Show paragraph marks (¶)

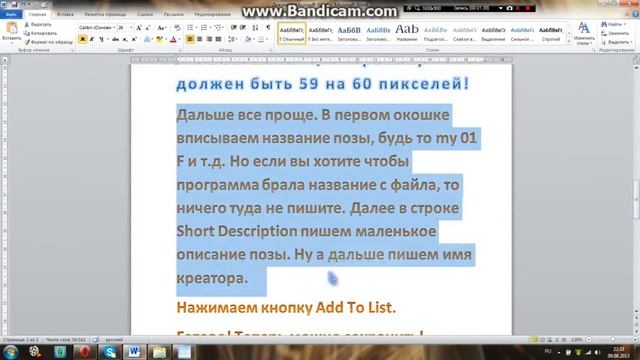(x=268, y=28)
